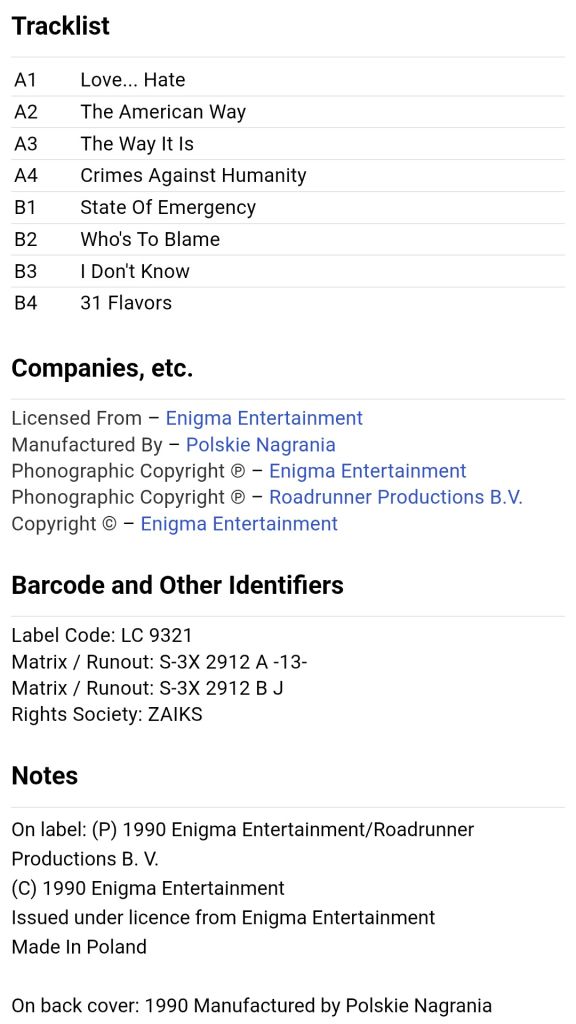This screenshot has height=1024, width=576.
Task: Open the Roadrunner Productions B.V. link
Action: pyautogui.click(x=396, y=497)
